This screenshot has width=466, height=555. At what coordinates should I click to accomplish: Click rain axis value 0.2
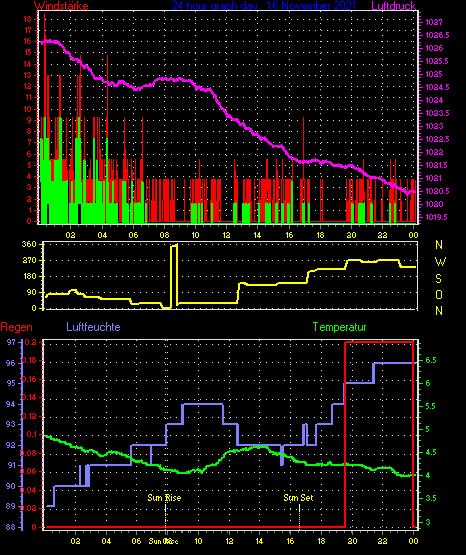(31, 342)
